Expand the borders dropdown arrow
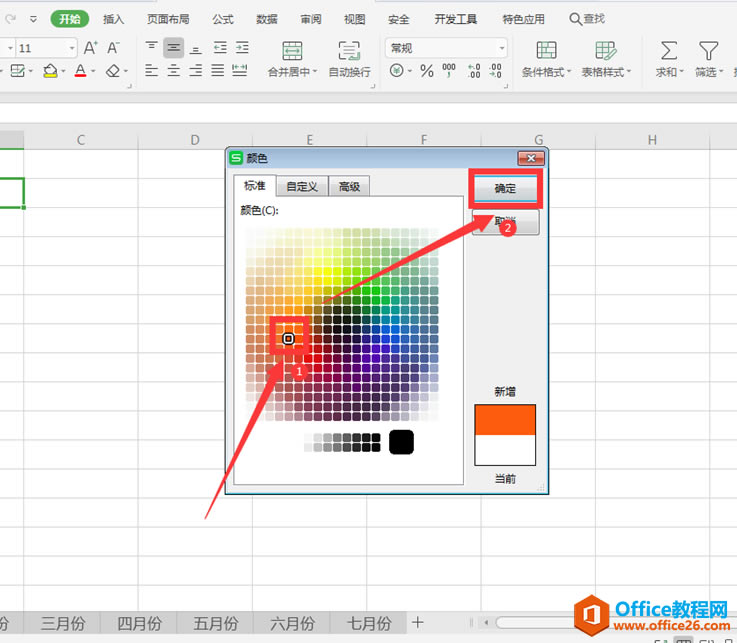 pos(31,71)
